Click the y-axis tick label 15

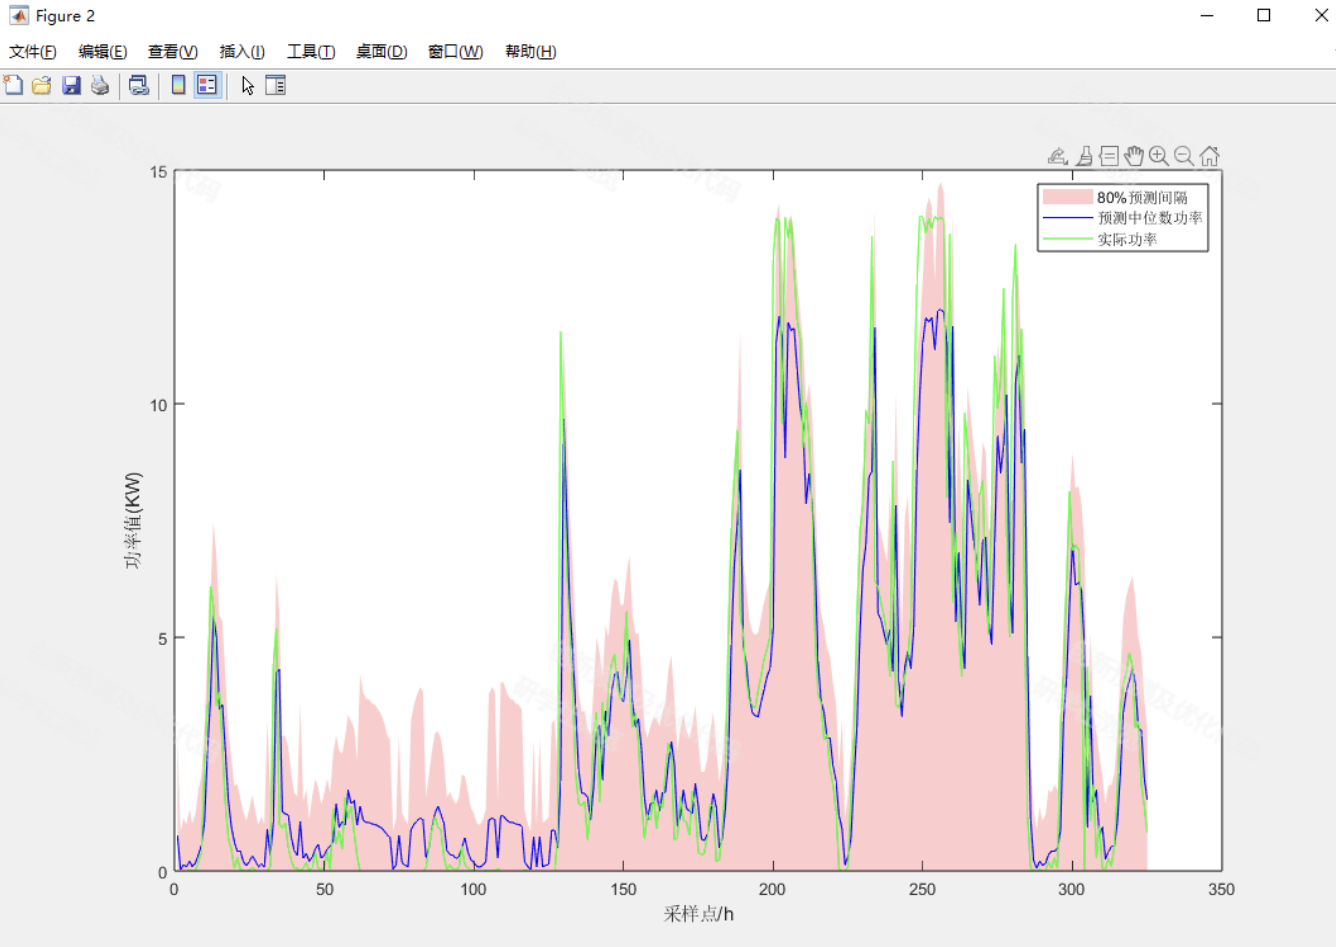(x=159, y=172)
